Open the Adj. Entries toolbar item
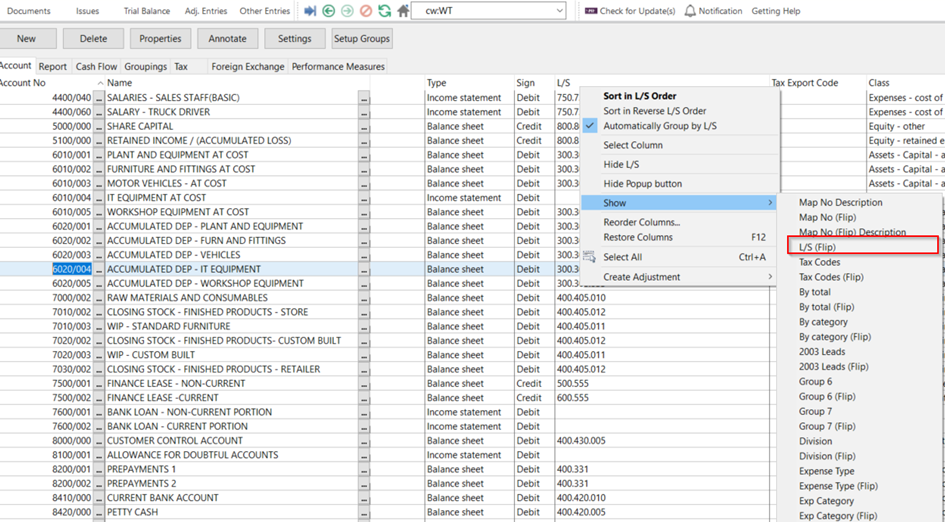 pyautogui.click(x=206, y=11)
